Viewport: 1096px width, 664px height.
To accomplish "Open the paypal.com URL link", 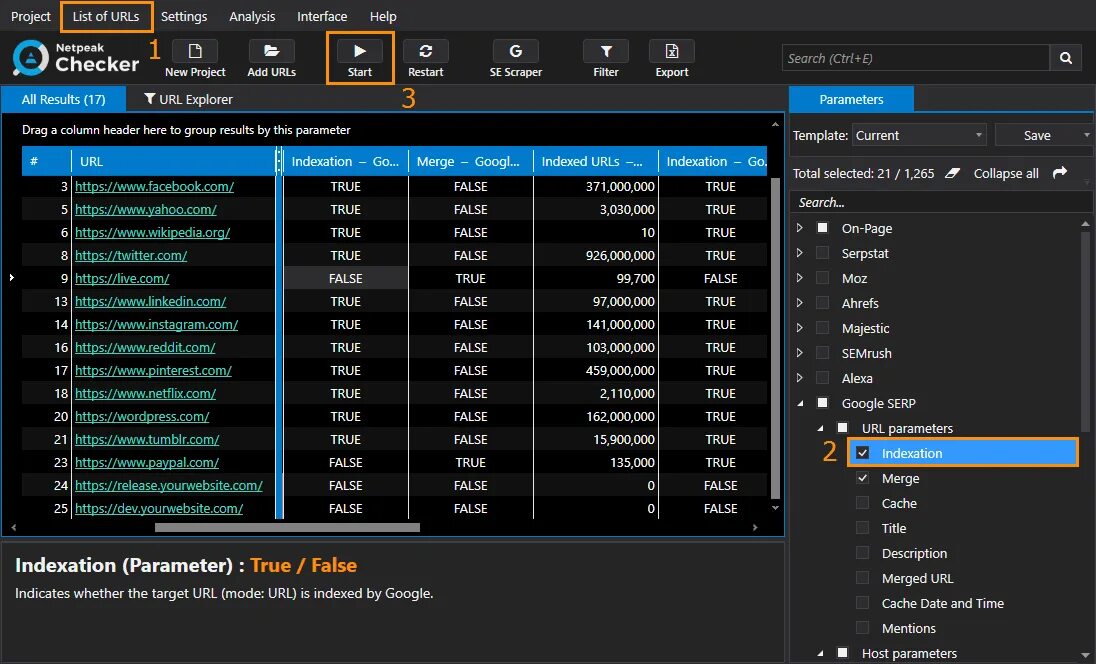I will [147, 462].
